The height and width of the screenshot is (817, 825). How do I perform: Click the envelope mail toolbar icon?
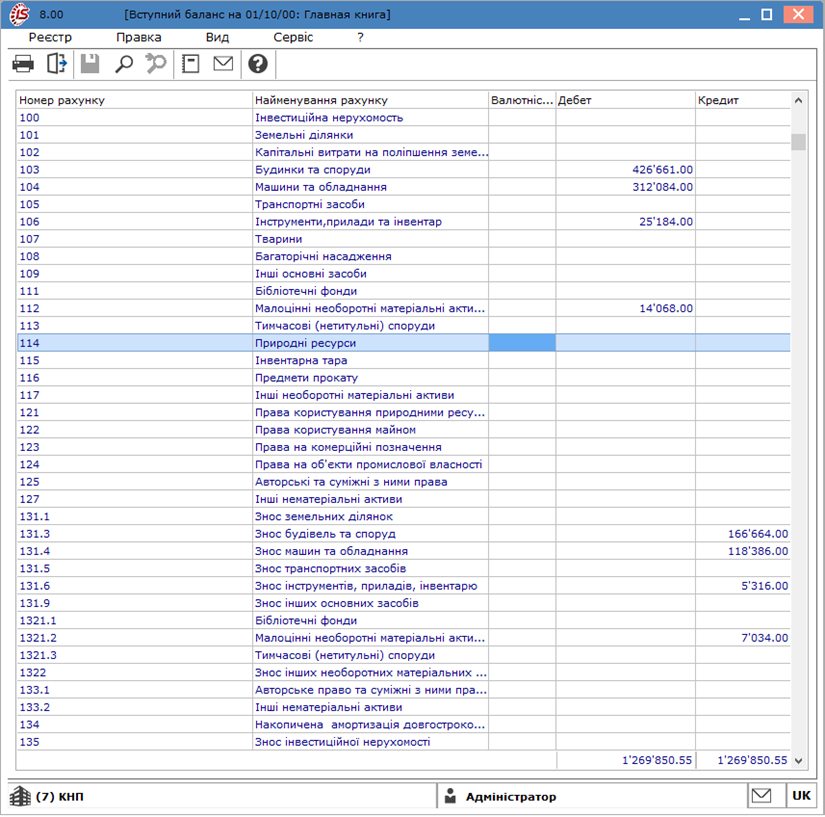click(x=223, y=64)
